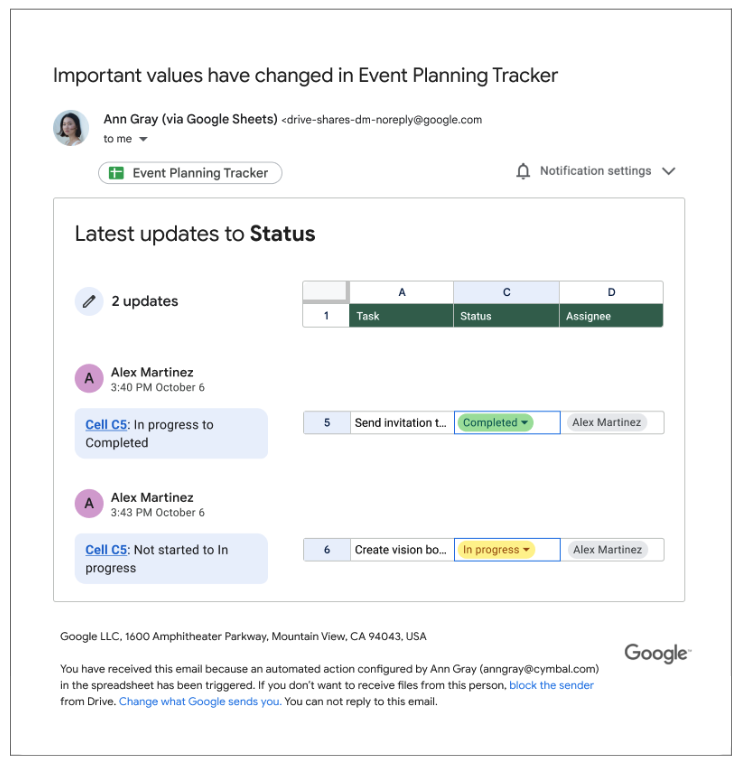Open the Completed status dropdown
This screenshot has width=741, height=765.
tap(525, 423)
